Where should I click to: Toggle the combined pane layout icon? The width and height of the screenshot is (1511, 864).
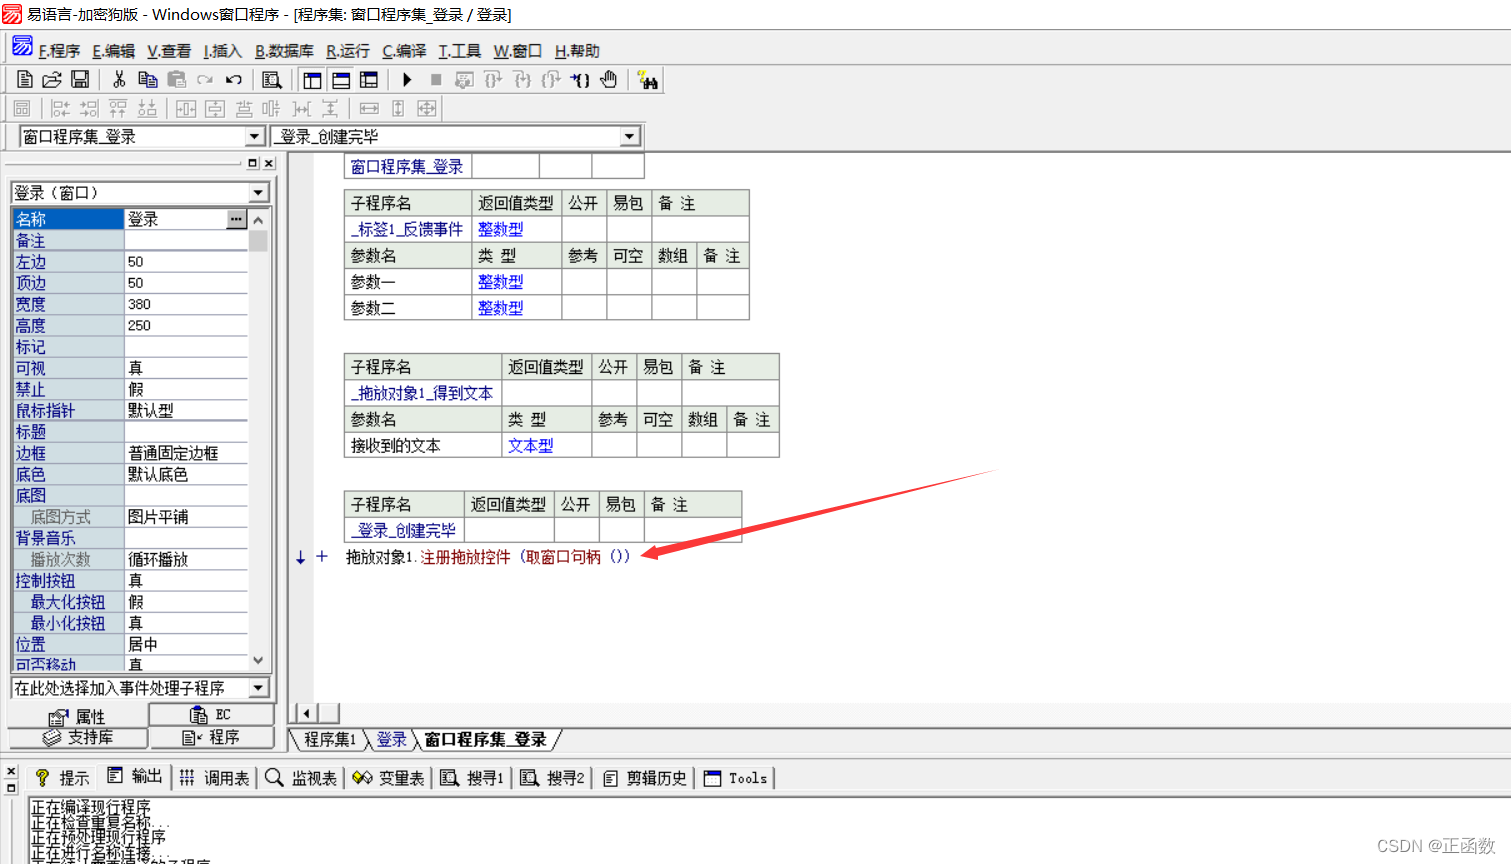click(369, 80)
